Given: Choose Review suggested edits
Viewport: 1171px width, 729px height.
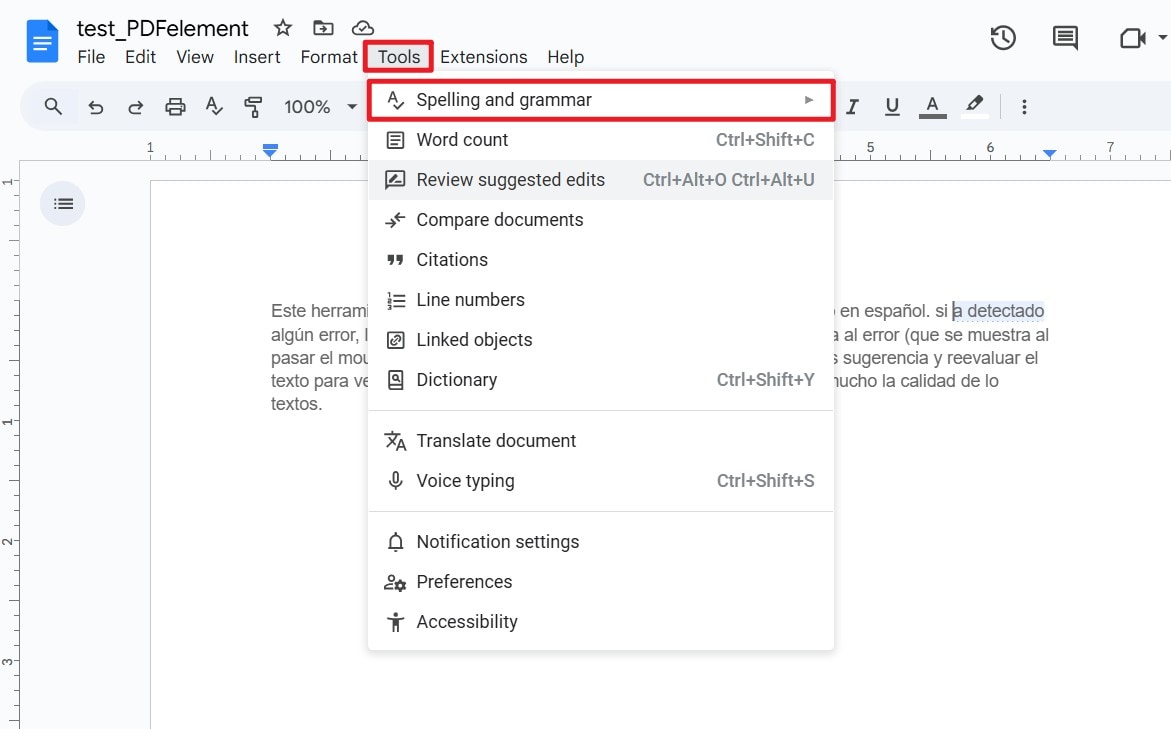Looking at the screenshot, I should [601, 180].
